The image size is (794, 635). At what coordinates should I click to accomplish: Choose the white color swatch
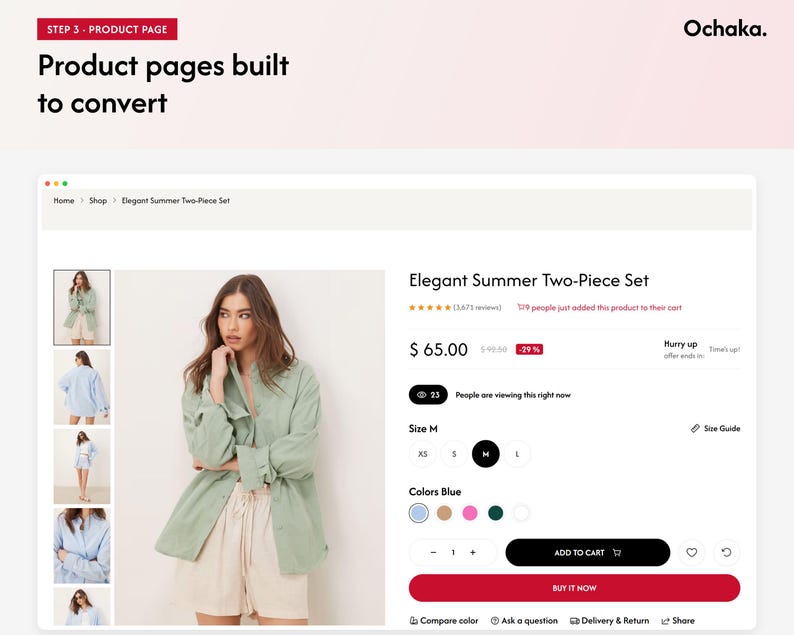(x=521, y=513)
